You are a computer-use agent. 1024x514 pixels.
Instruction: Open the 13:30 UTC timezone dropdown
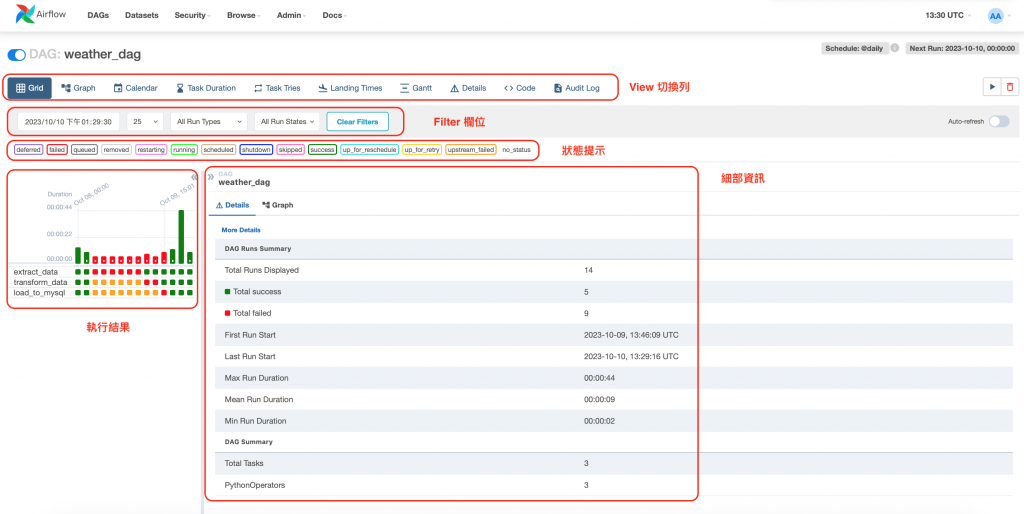click(948, 15)
